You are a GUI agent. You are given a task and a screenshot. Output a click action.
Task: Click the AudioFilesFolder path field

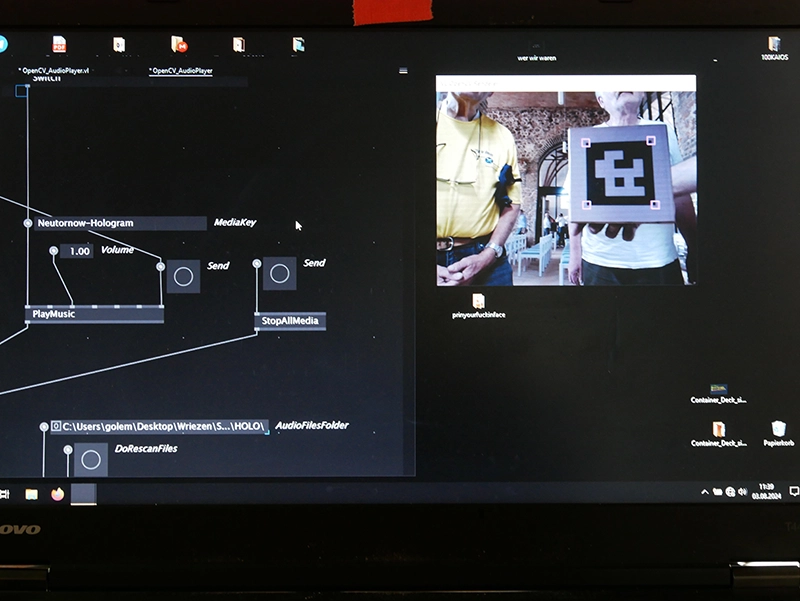pyautogui.click(x=159, y=426)
